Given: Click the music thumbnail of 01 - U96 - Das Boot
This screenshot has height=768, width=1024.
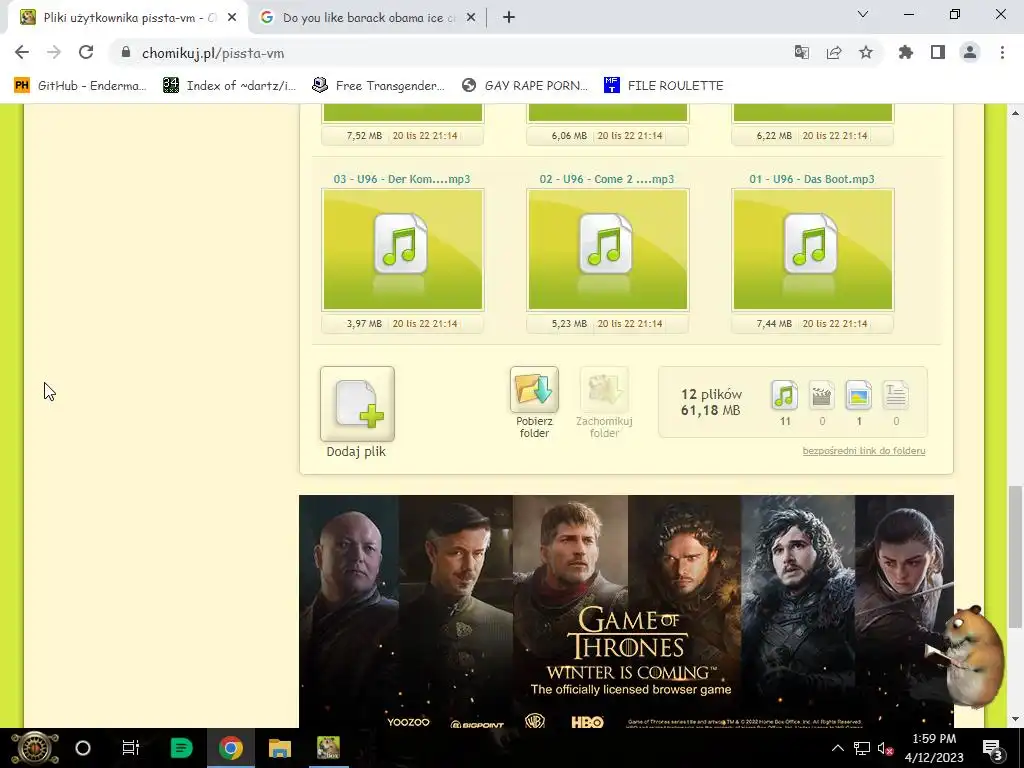Looking at the screenshot, I should 812,249.
